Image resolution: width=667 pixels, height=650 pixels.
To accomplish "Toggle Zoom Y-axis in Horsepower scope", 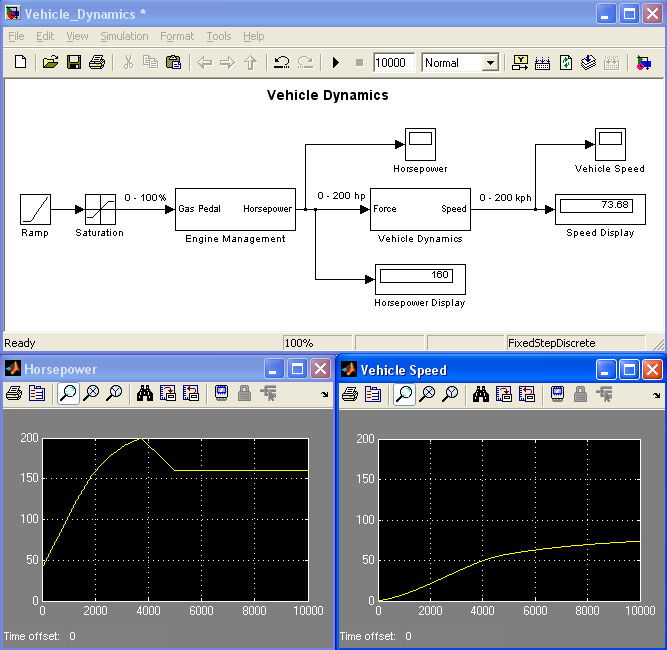I will tap(114, 393).
